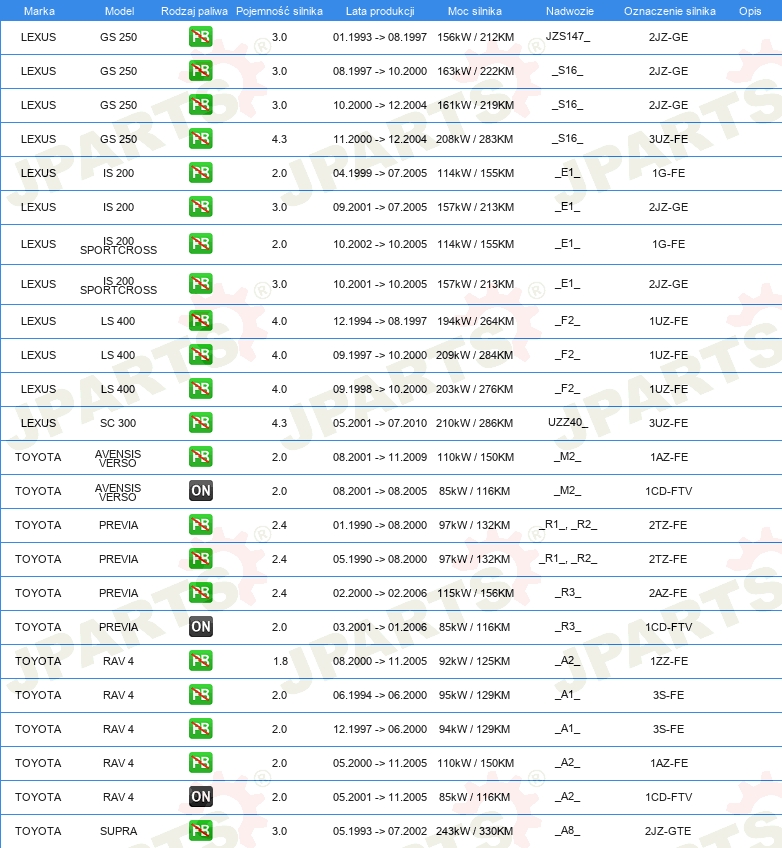Viewport: 782px width, 848px height.
Task: Click 3UZ-FE in the SC 300 row
Action: pyautogui.click(x=668, y=423)
